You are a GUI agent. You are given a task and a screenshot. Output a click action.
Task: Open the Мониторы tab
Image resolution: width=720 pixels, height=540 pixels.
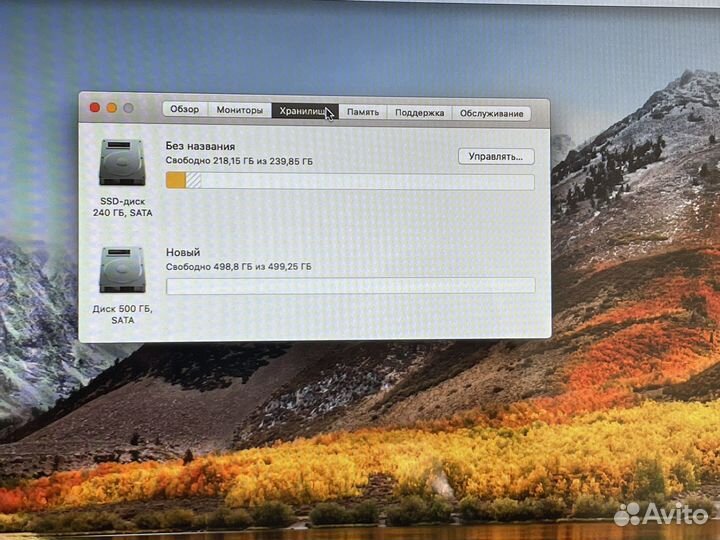[239, 110]
